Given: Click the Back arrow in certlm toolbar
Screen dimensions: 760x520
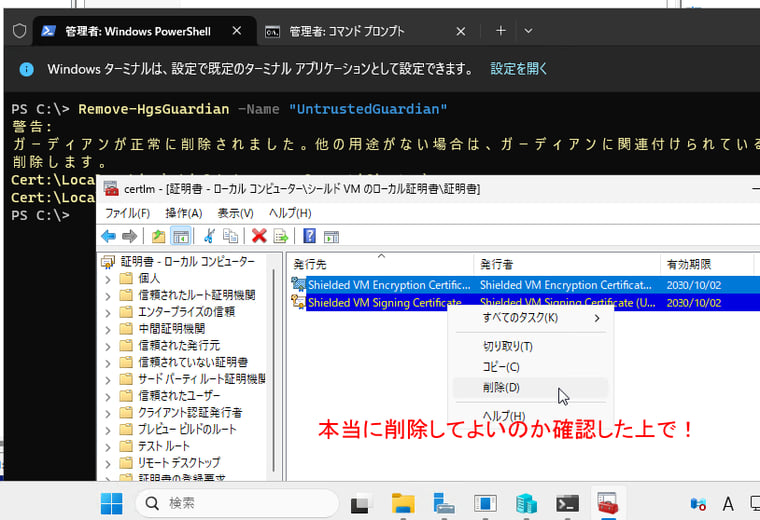Looking at the screenshot, I should click(x=109, y=236).
